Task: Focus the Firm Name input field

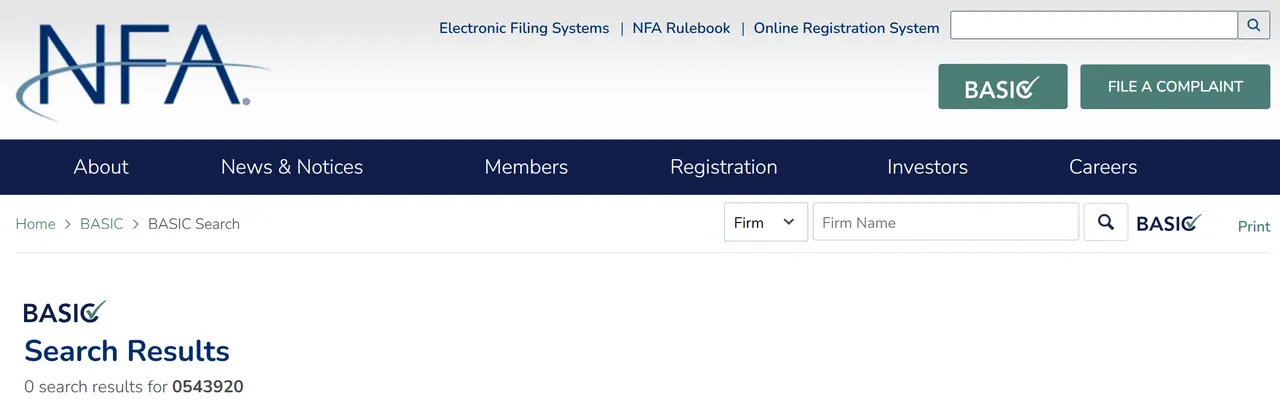Action: point(946,222)
